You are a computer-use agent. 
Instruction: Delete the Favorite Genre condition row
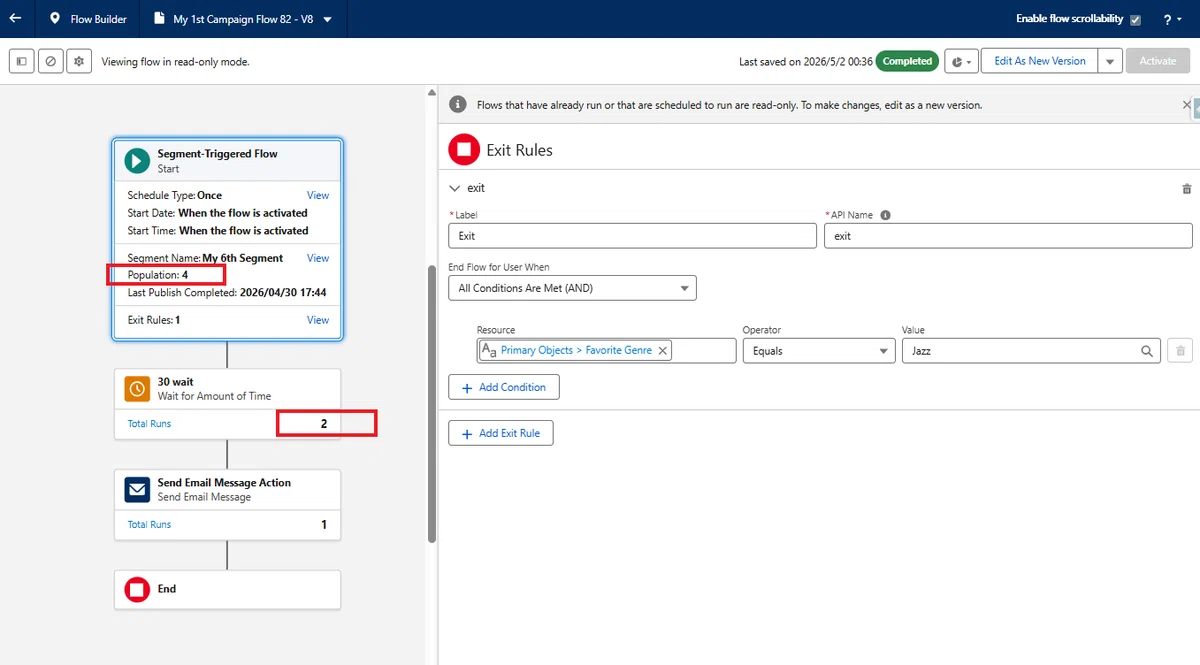tap(1180, 351)
